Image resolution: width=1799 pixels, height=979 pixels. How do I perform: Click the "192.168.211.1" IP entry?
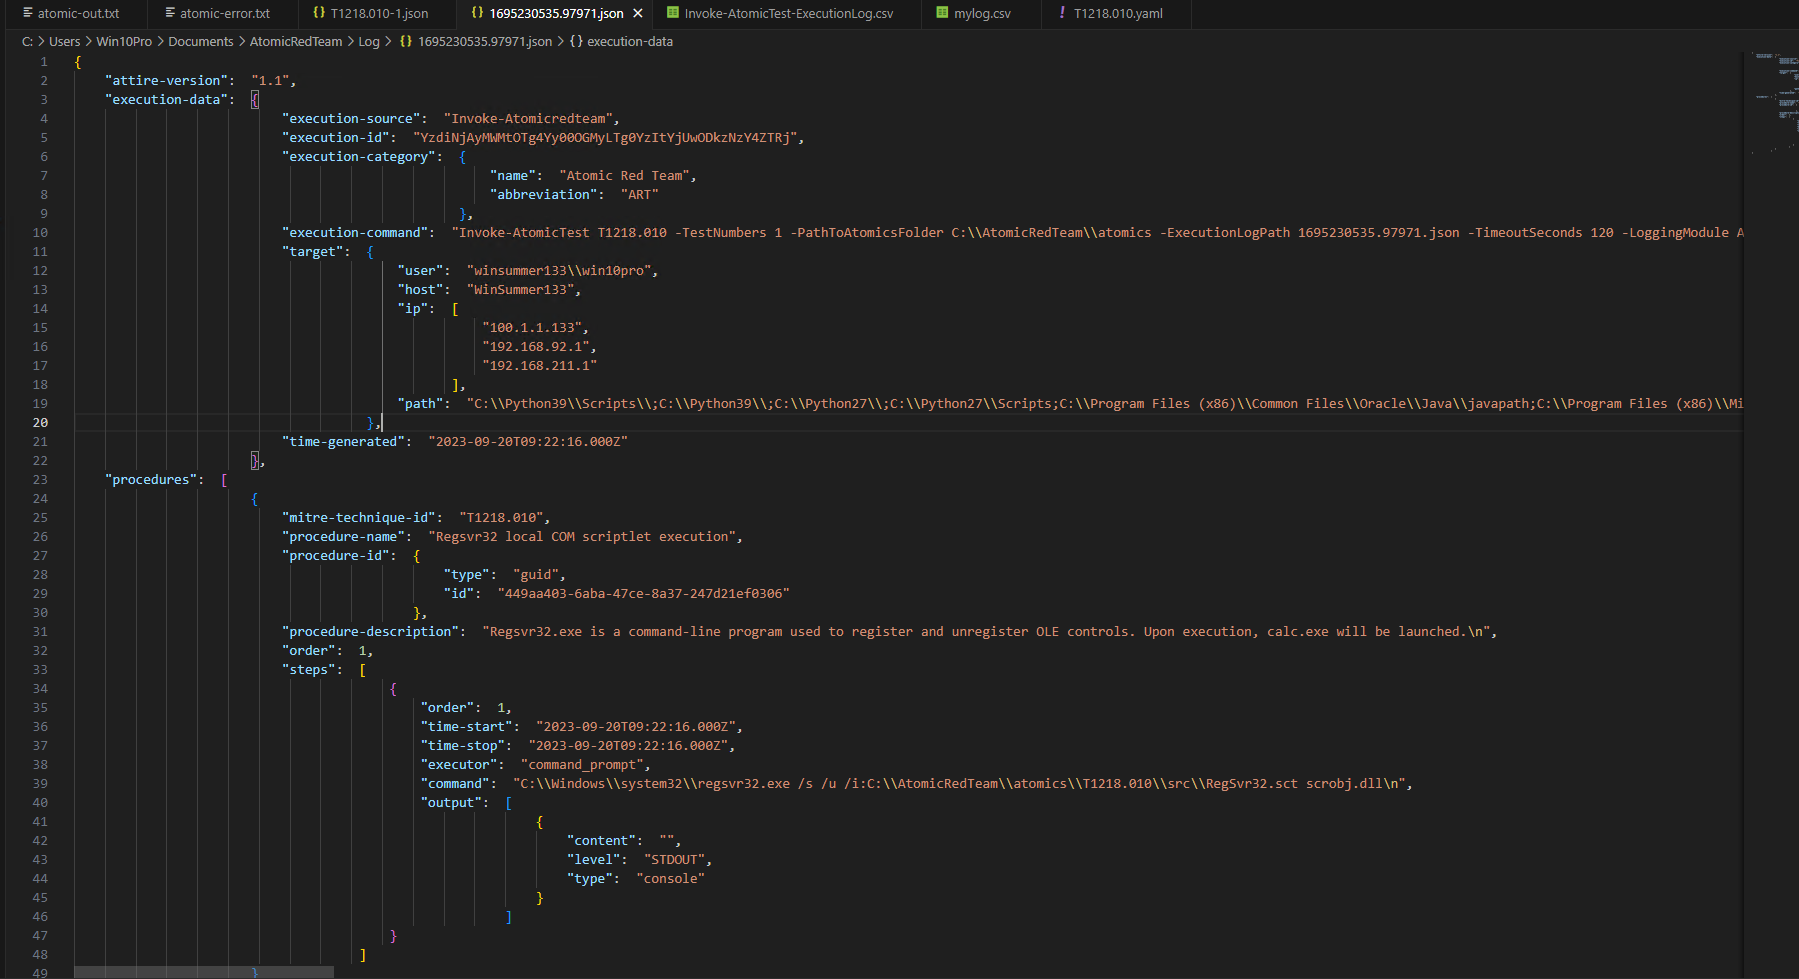[x=540, y=365]
